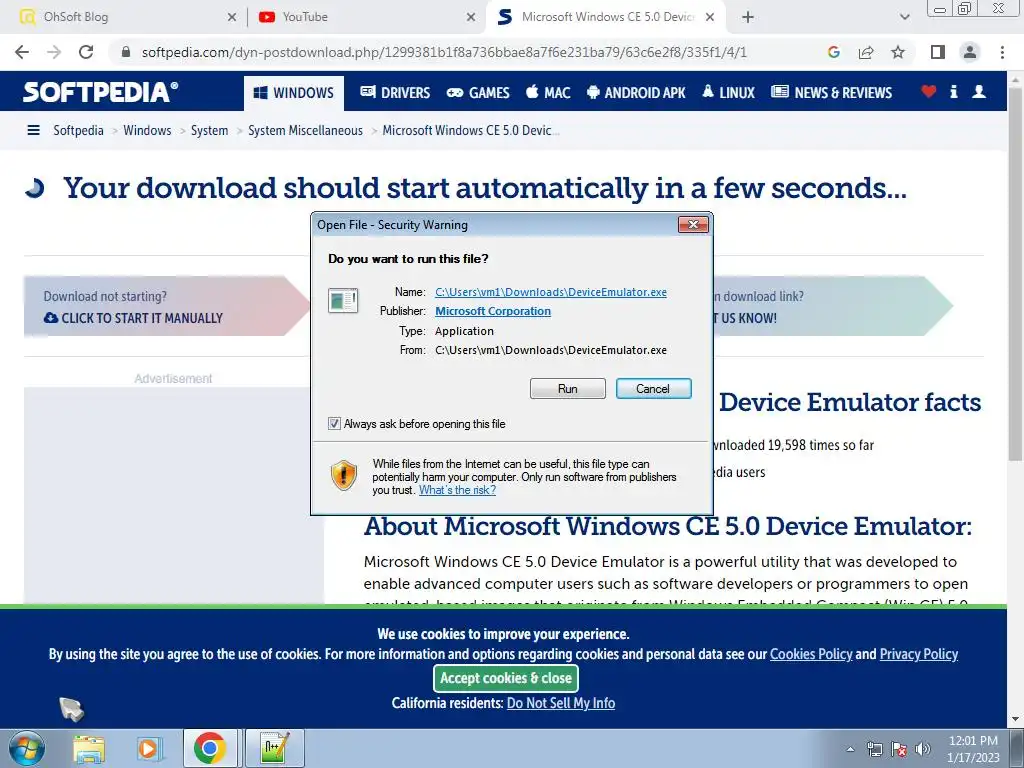Open Microsoft Corporation publisher link

coord(493,312)
